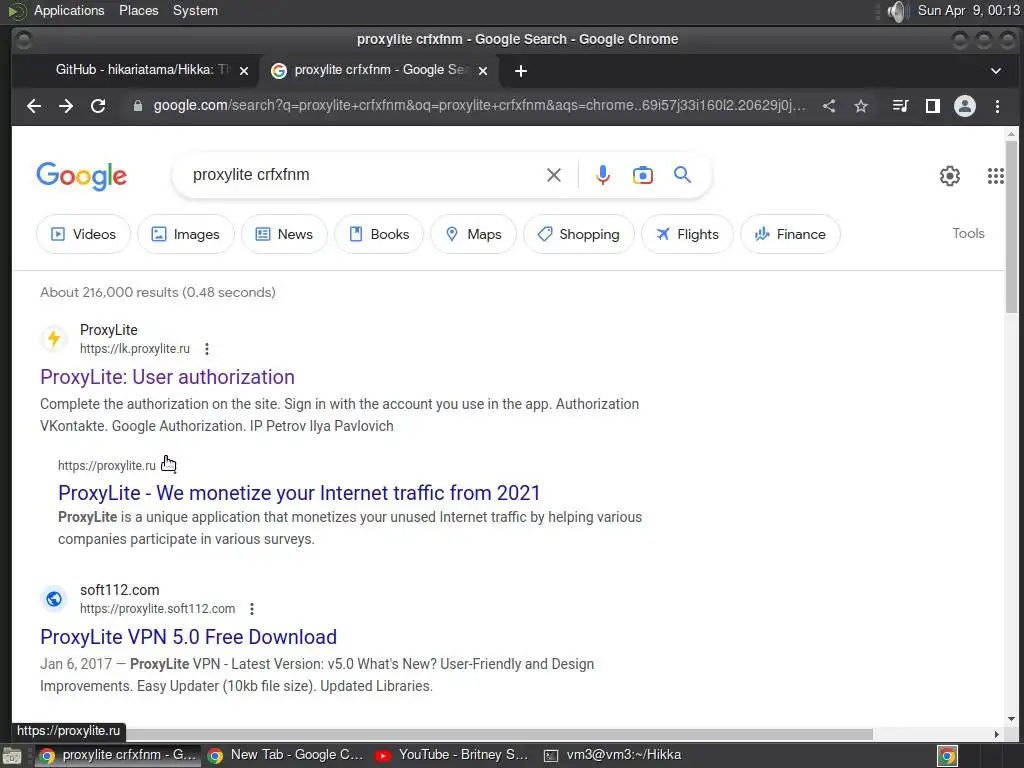This screenshot has width=1024, height=768.
Task: Go to the Google logo homepage
Action: tap(82, 176)
